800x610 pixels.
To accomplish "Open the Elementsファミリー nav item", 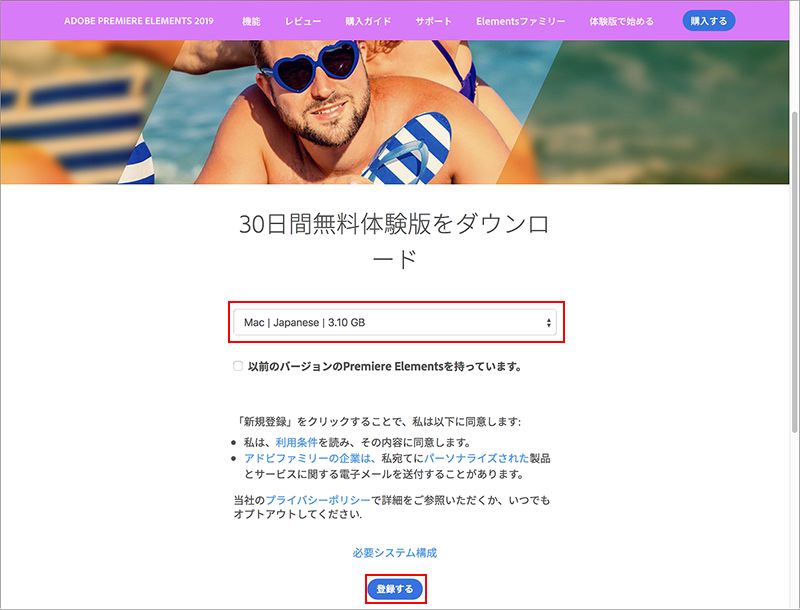I will [520, 21].
